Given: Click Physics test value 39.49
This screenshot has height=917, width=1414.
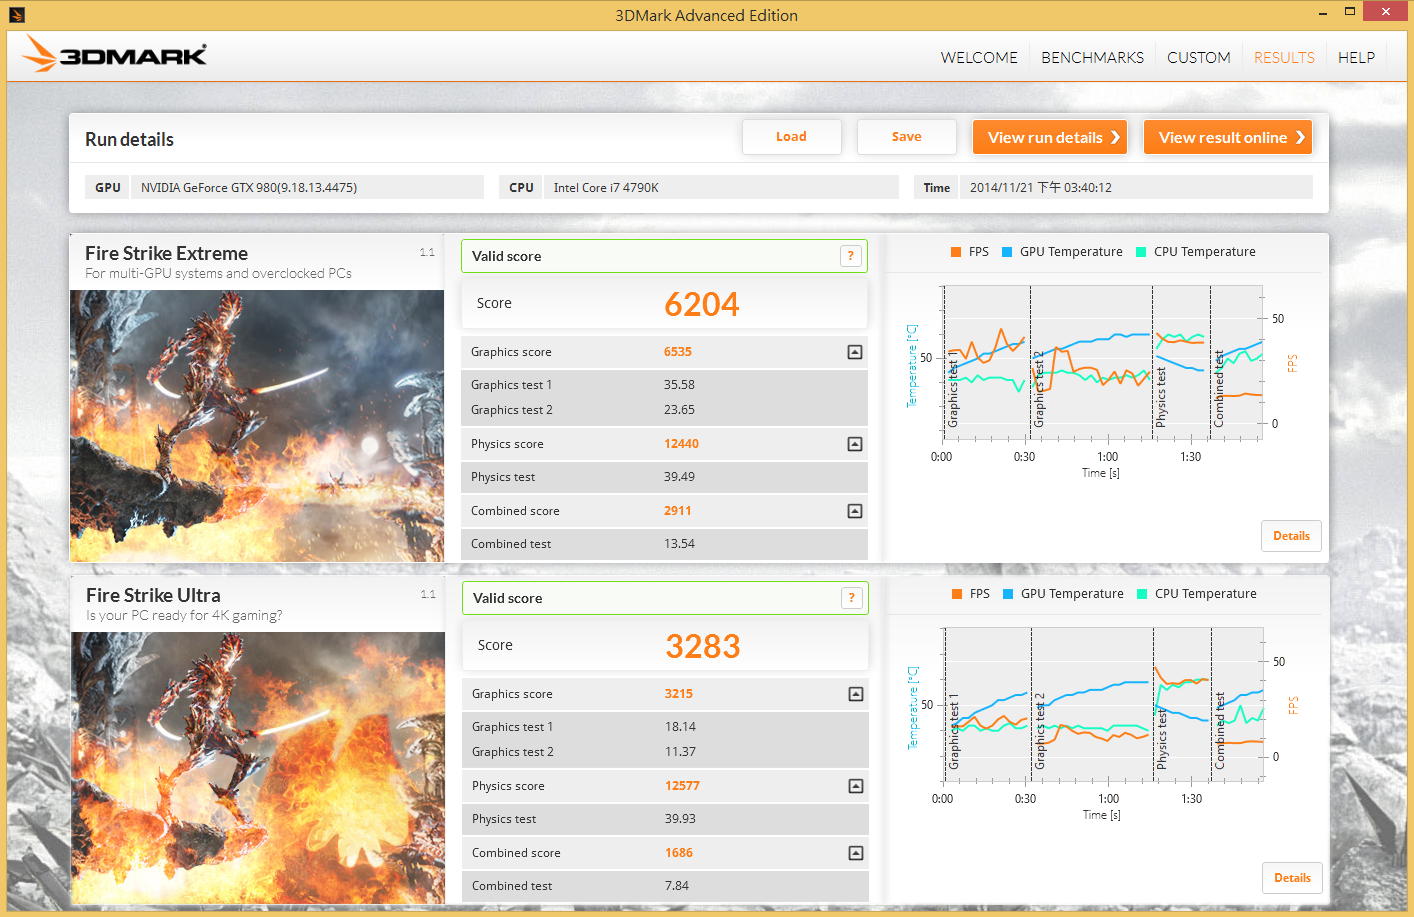Looking at the screenshot, I should click(x=679, y=477).
